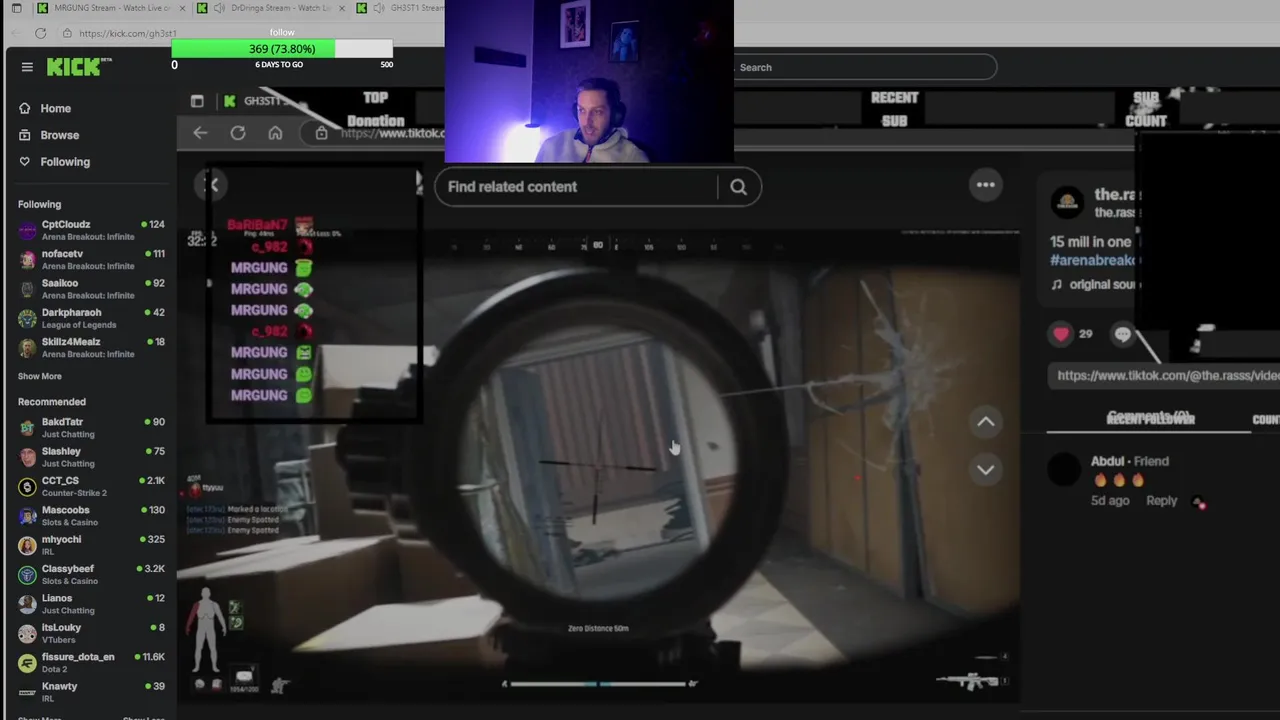The width and height of the screenshot is (1280, 720).
Task: Click CCT_CS channel avatar
Action: (x=27, y=487)
